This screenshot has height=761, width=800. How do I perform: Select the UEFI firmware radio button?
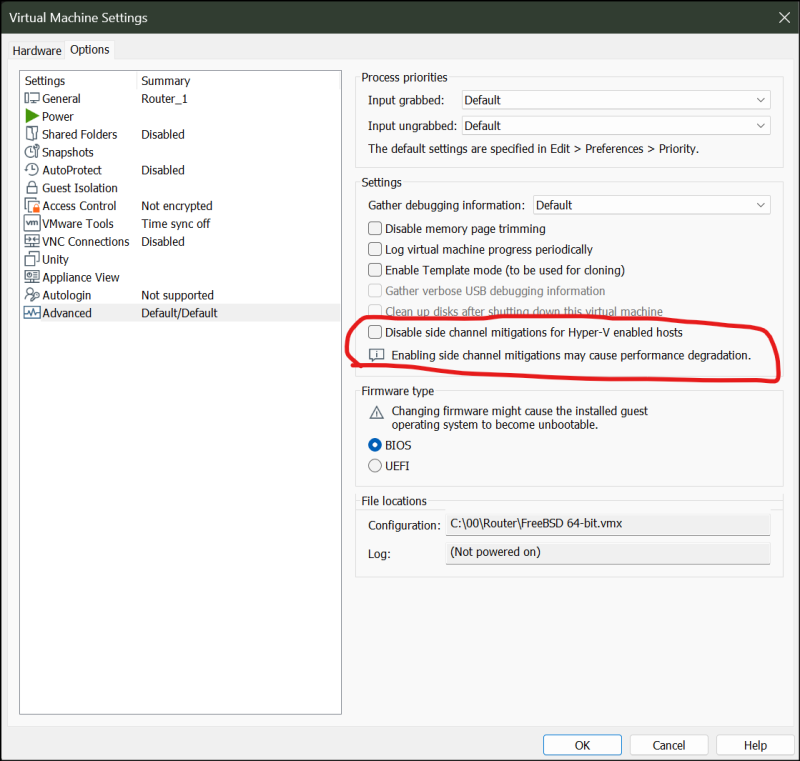(375, 466)
